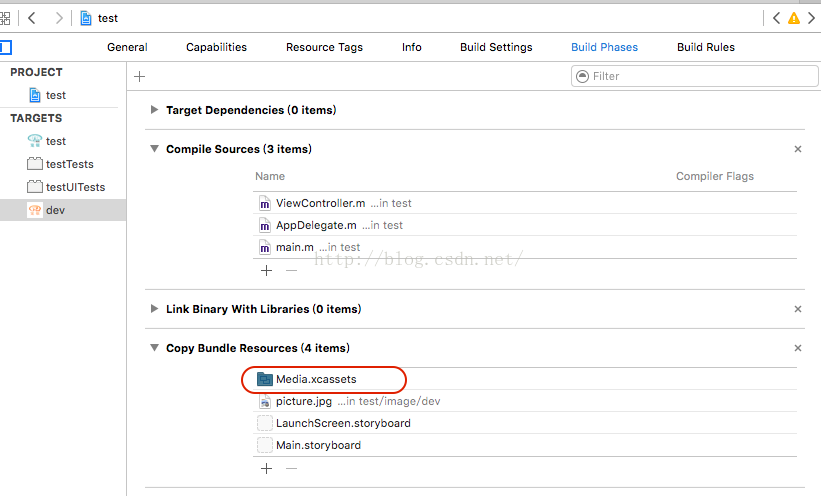
Task: Select the test project item
Action: [x=55, y=95]
